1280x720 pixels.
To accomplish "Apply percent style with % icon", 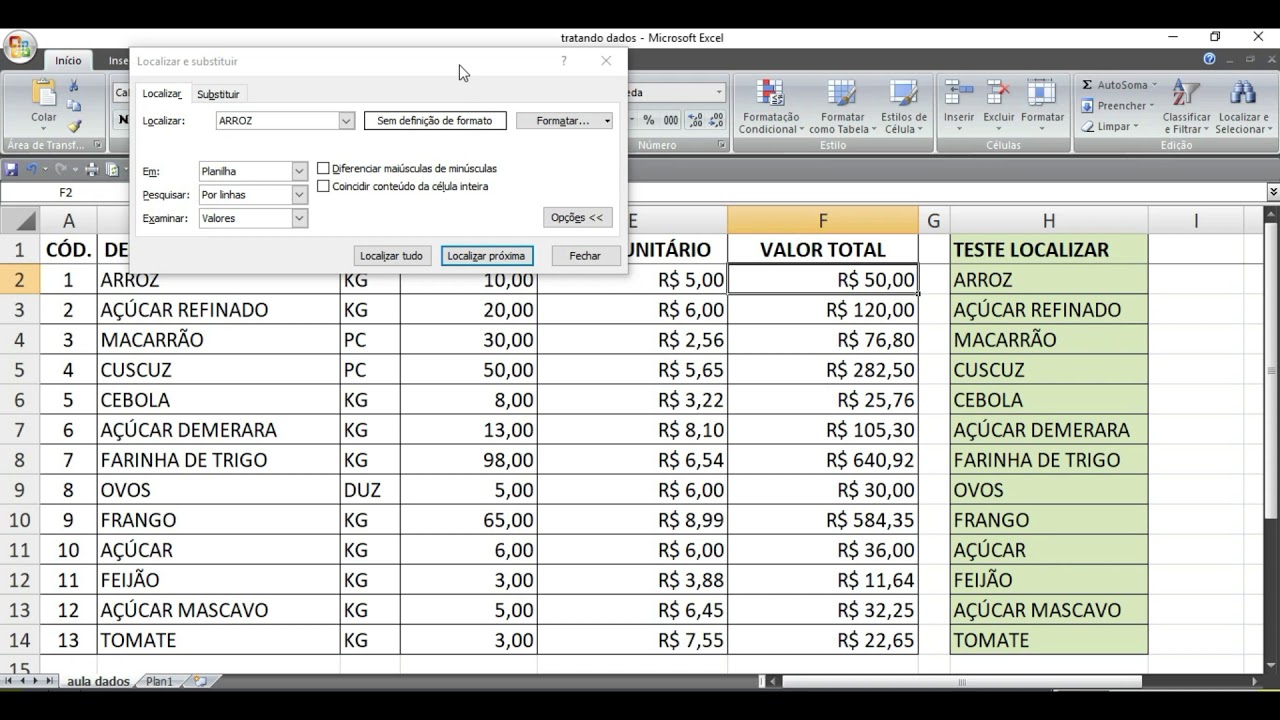I will point(648,120).
